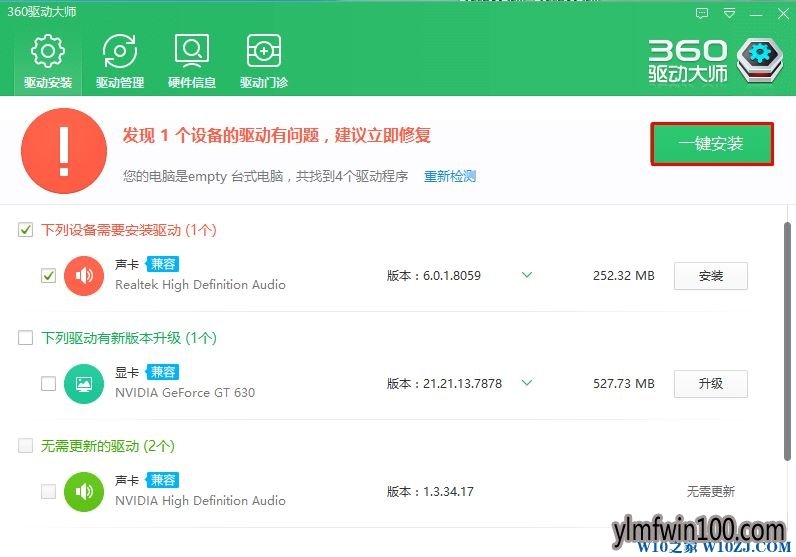Click 升级 for NVIDIA GeForce GT 630
The image size is (796, 557).
tap(711, 384)
